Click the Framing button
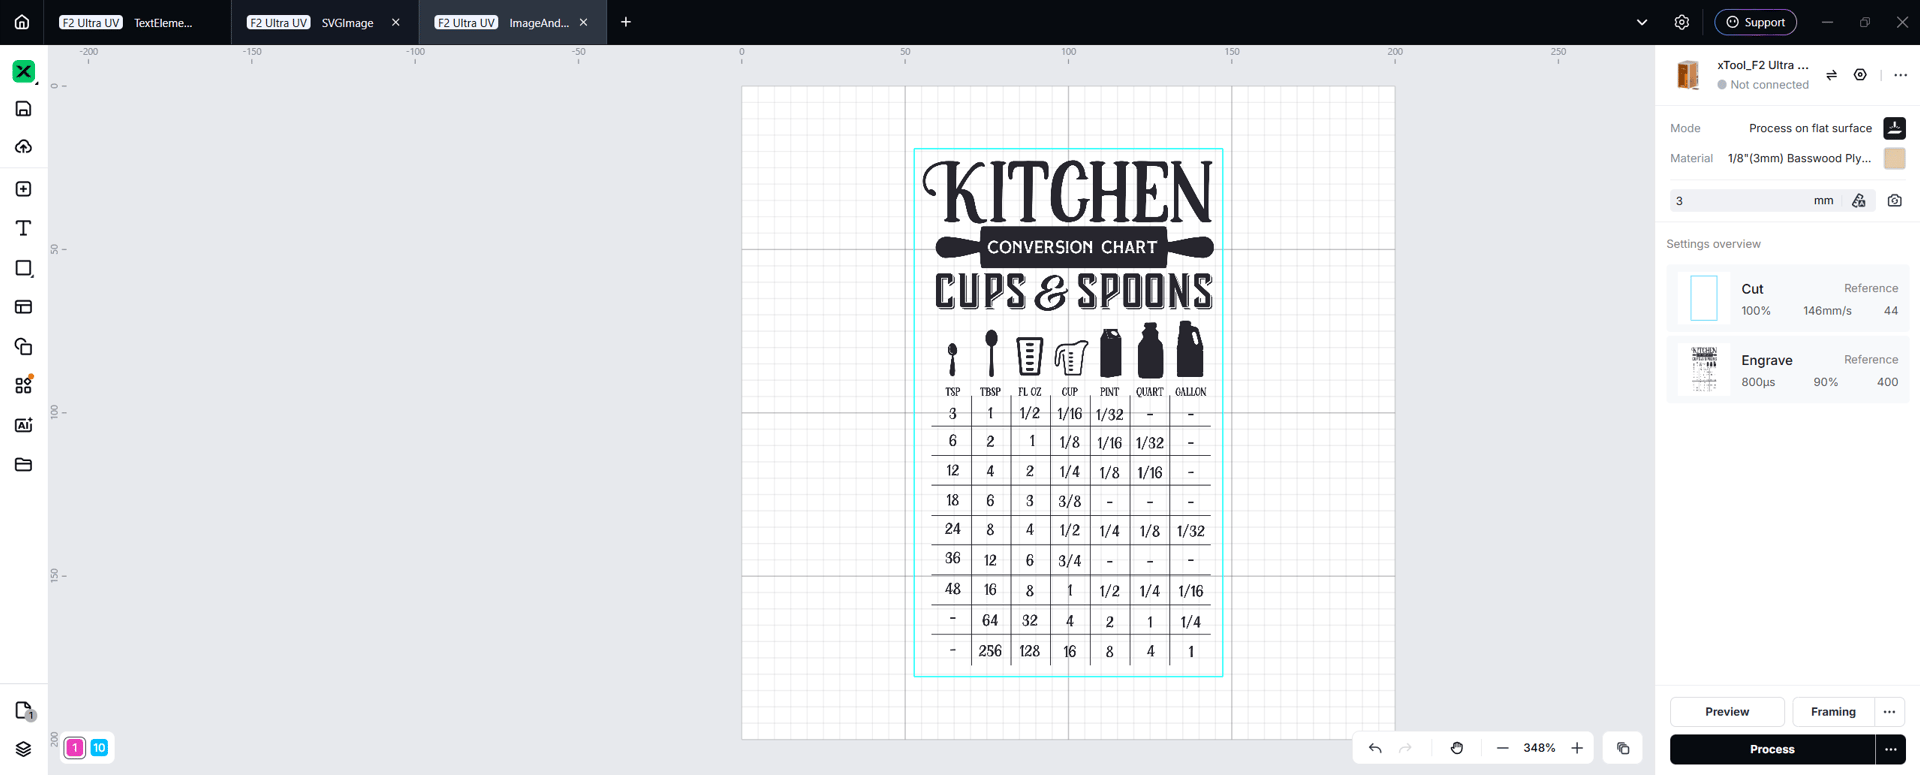1920x775 pixels. (x=1833, y=712)
